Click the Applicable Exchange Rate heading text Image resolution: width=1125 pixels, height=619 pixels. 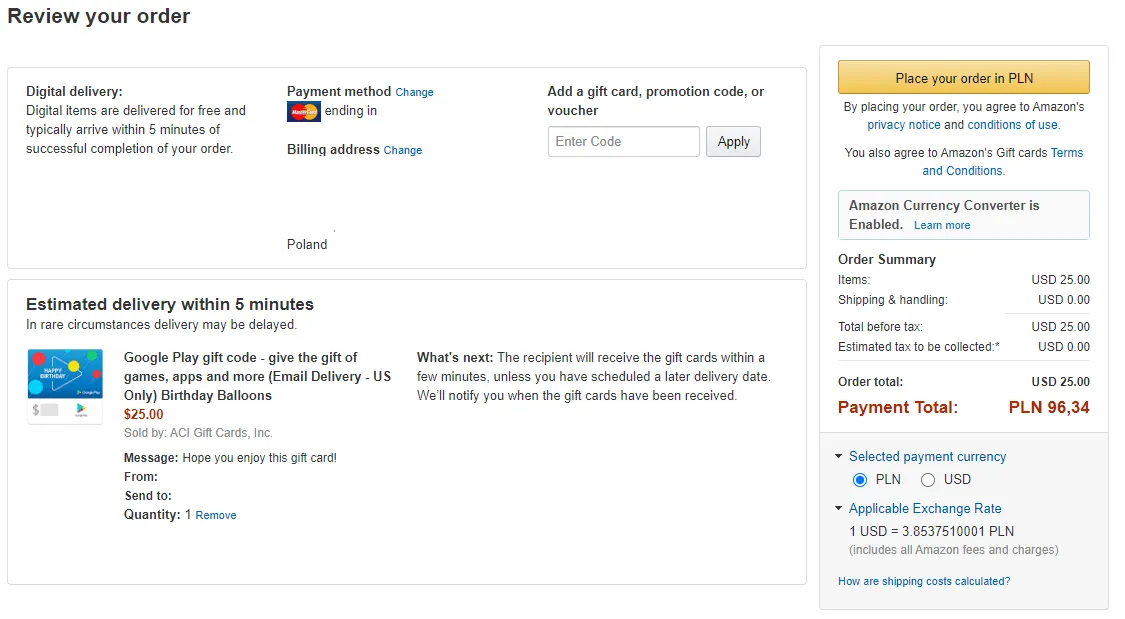(925, 509)
